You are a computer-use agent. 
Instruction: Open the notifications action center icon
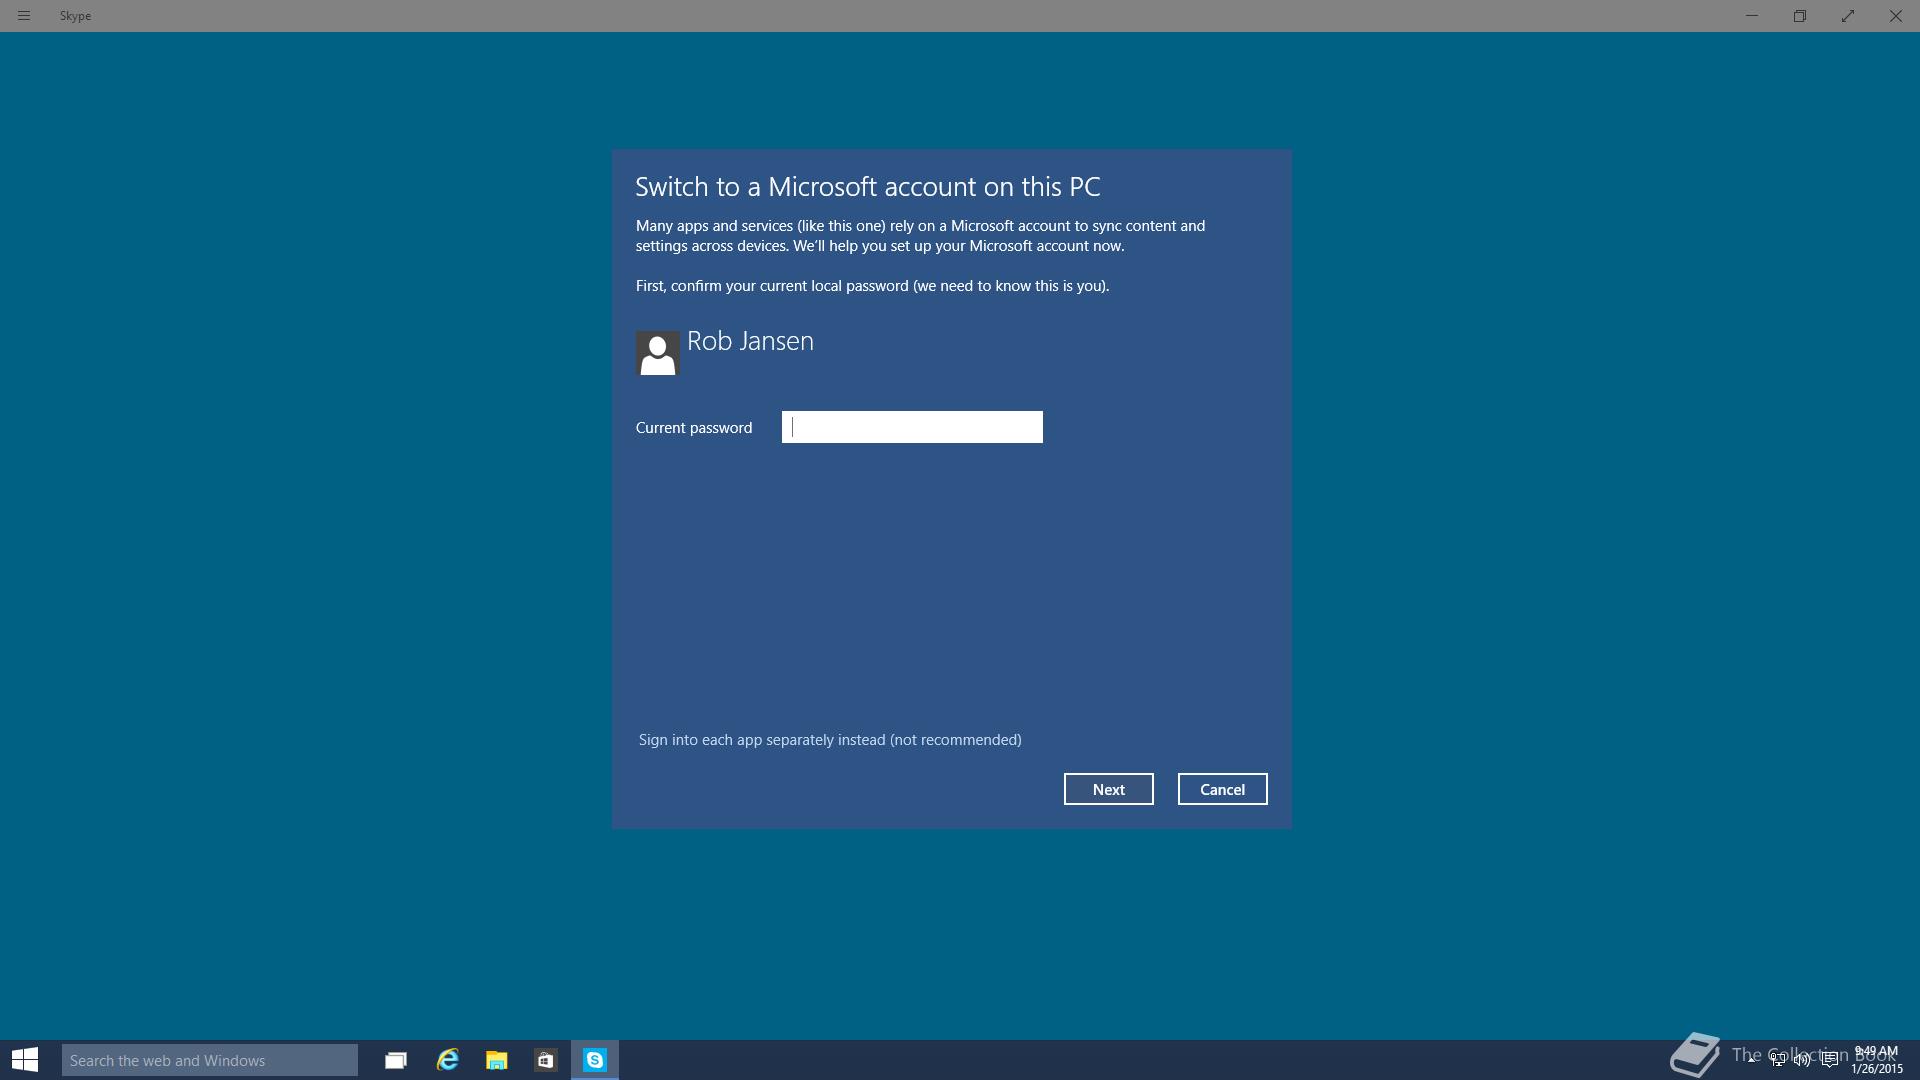(x=1830, y=1060)
